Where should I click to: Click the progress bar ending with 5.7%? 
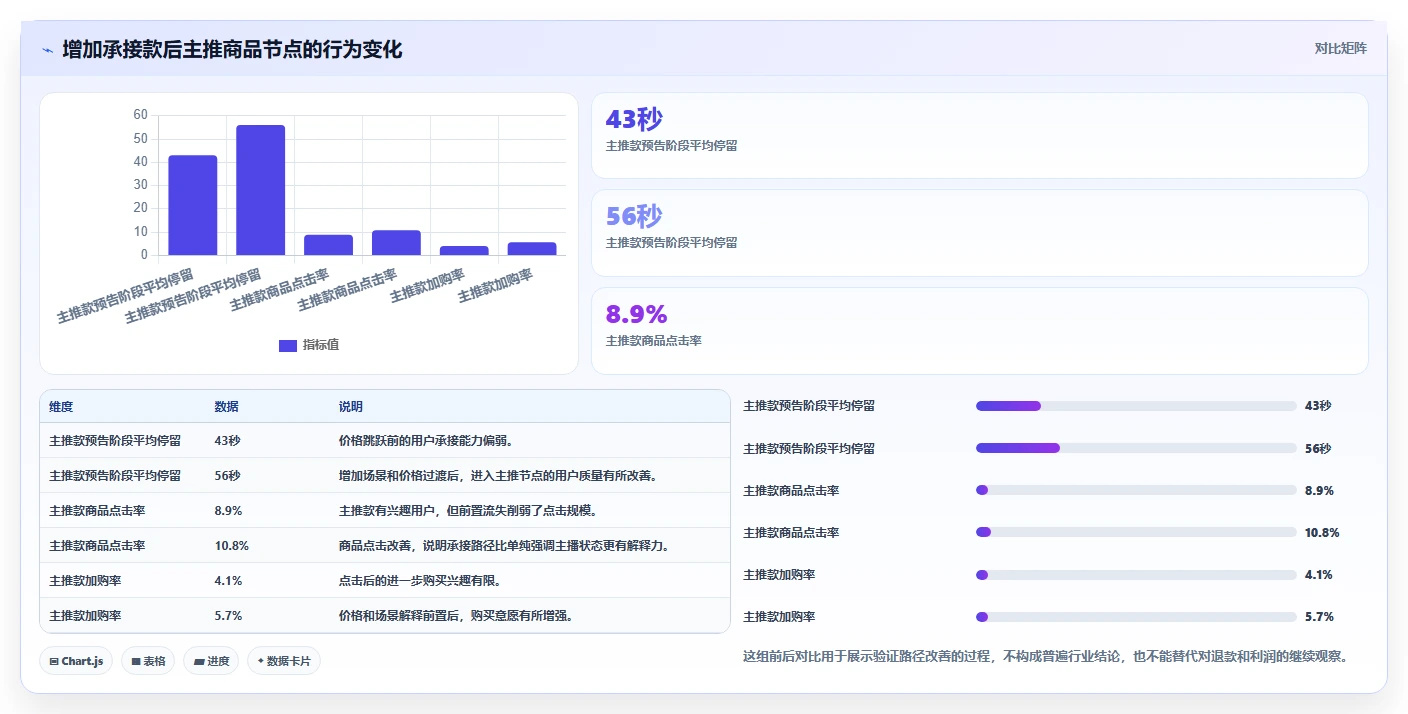[1136, 617]
